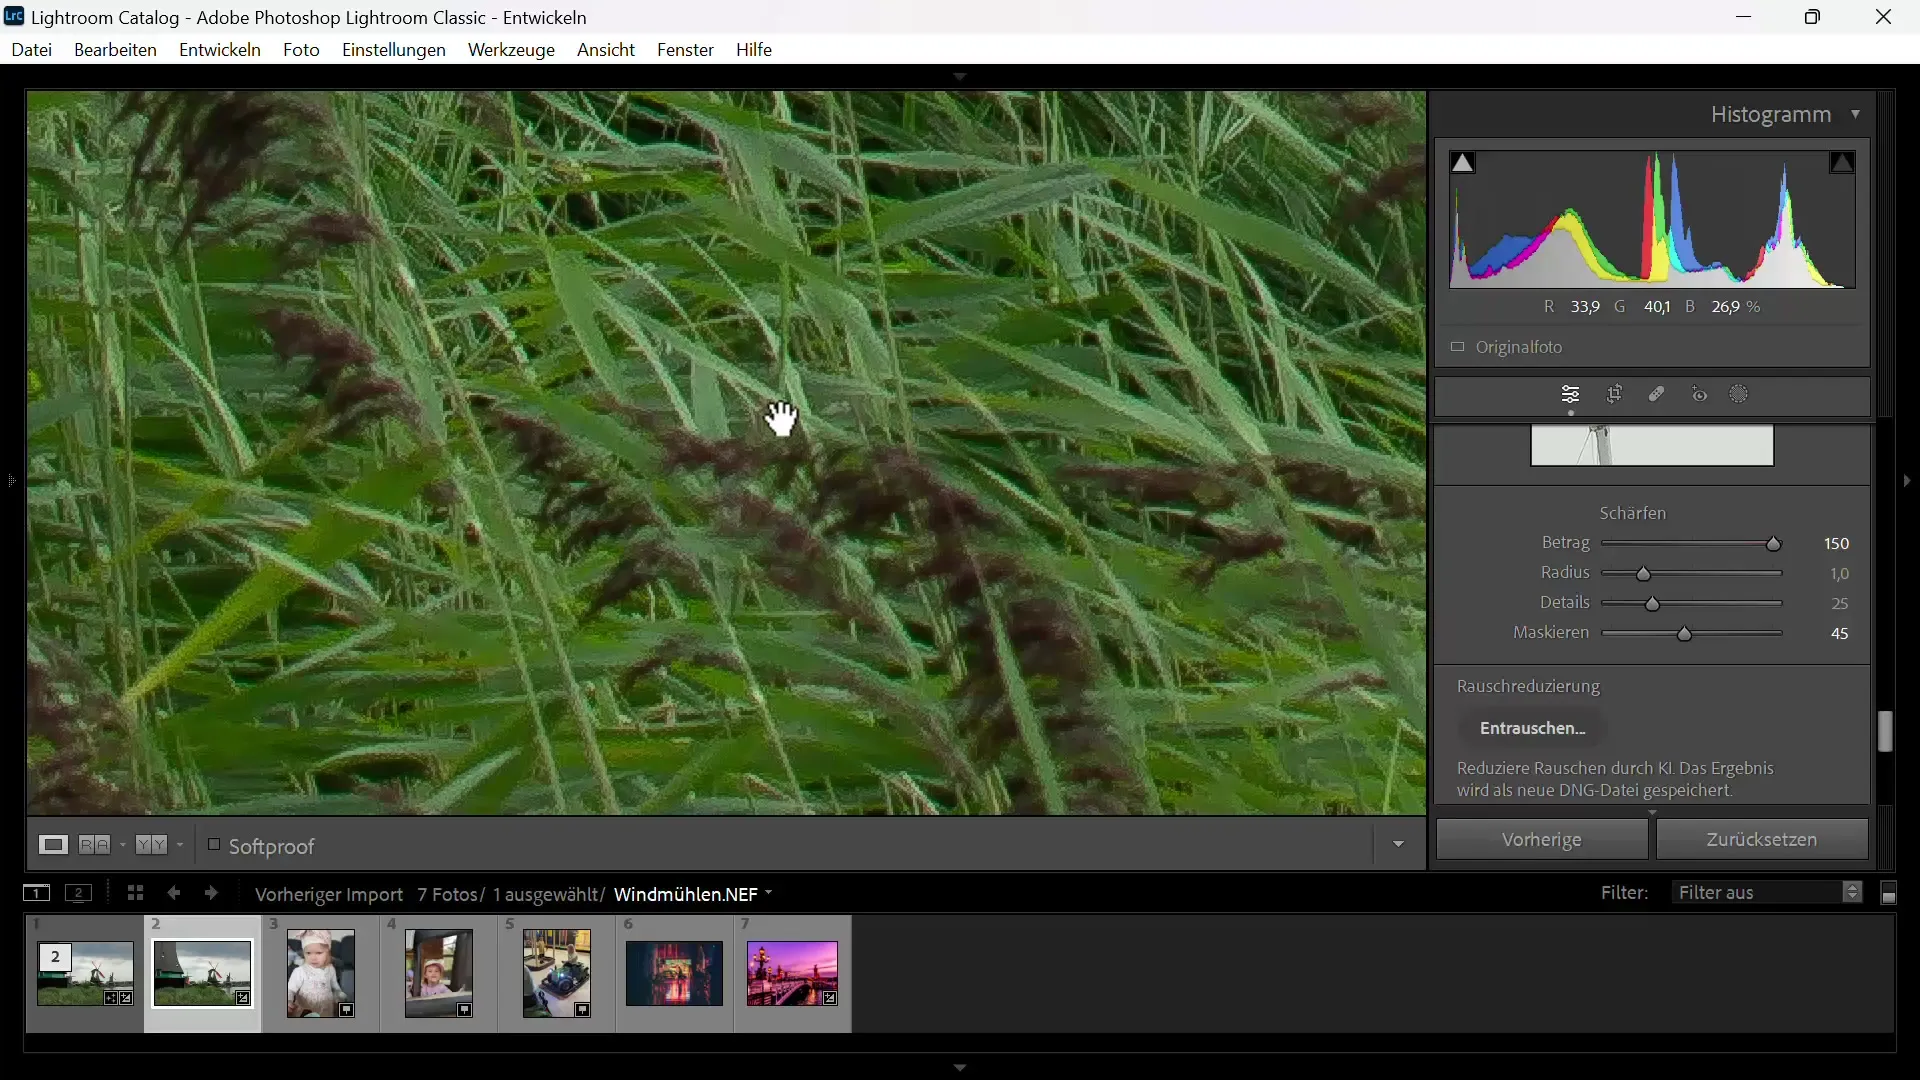Adjust the Betrag sharpening slider
The image size is (1920, 1080).
pos(1774,544)
